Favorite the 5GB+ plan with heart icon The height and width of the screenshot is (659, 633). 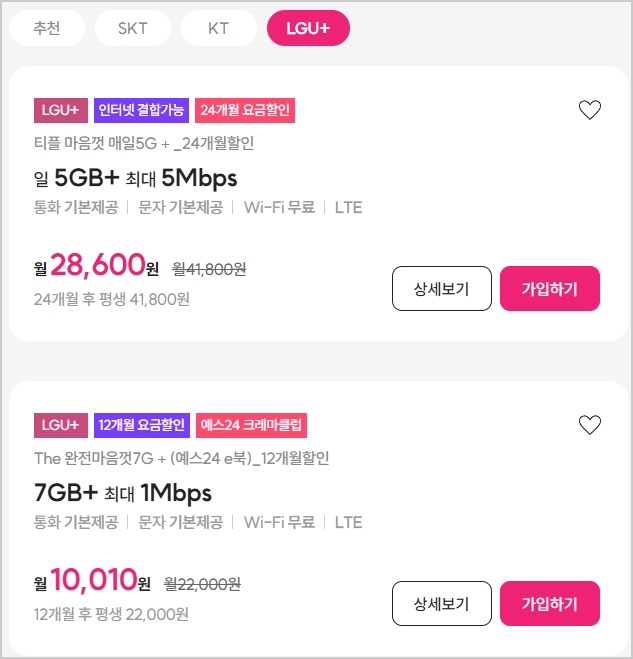(x=590, y=110)
